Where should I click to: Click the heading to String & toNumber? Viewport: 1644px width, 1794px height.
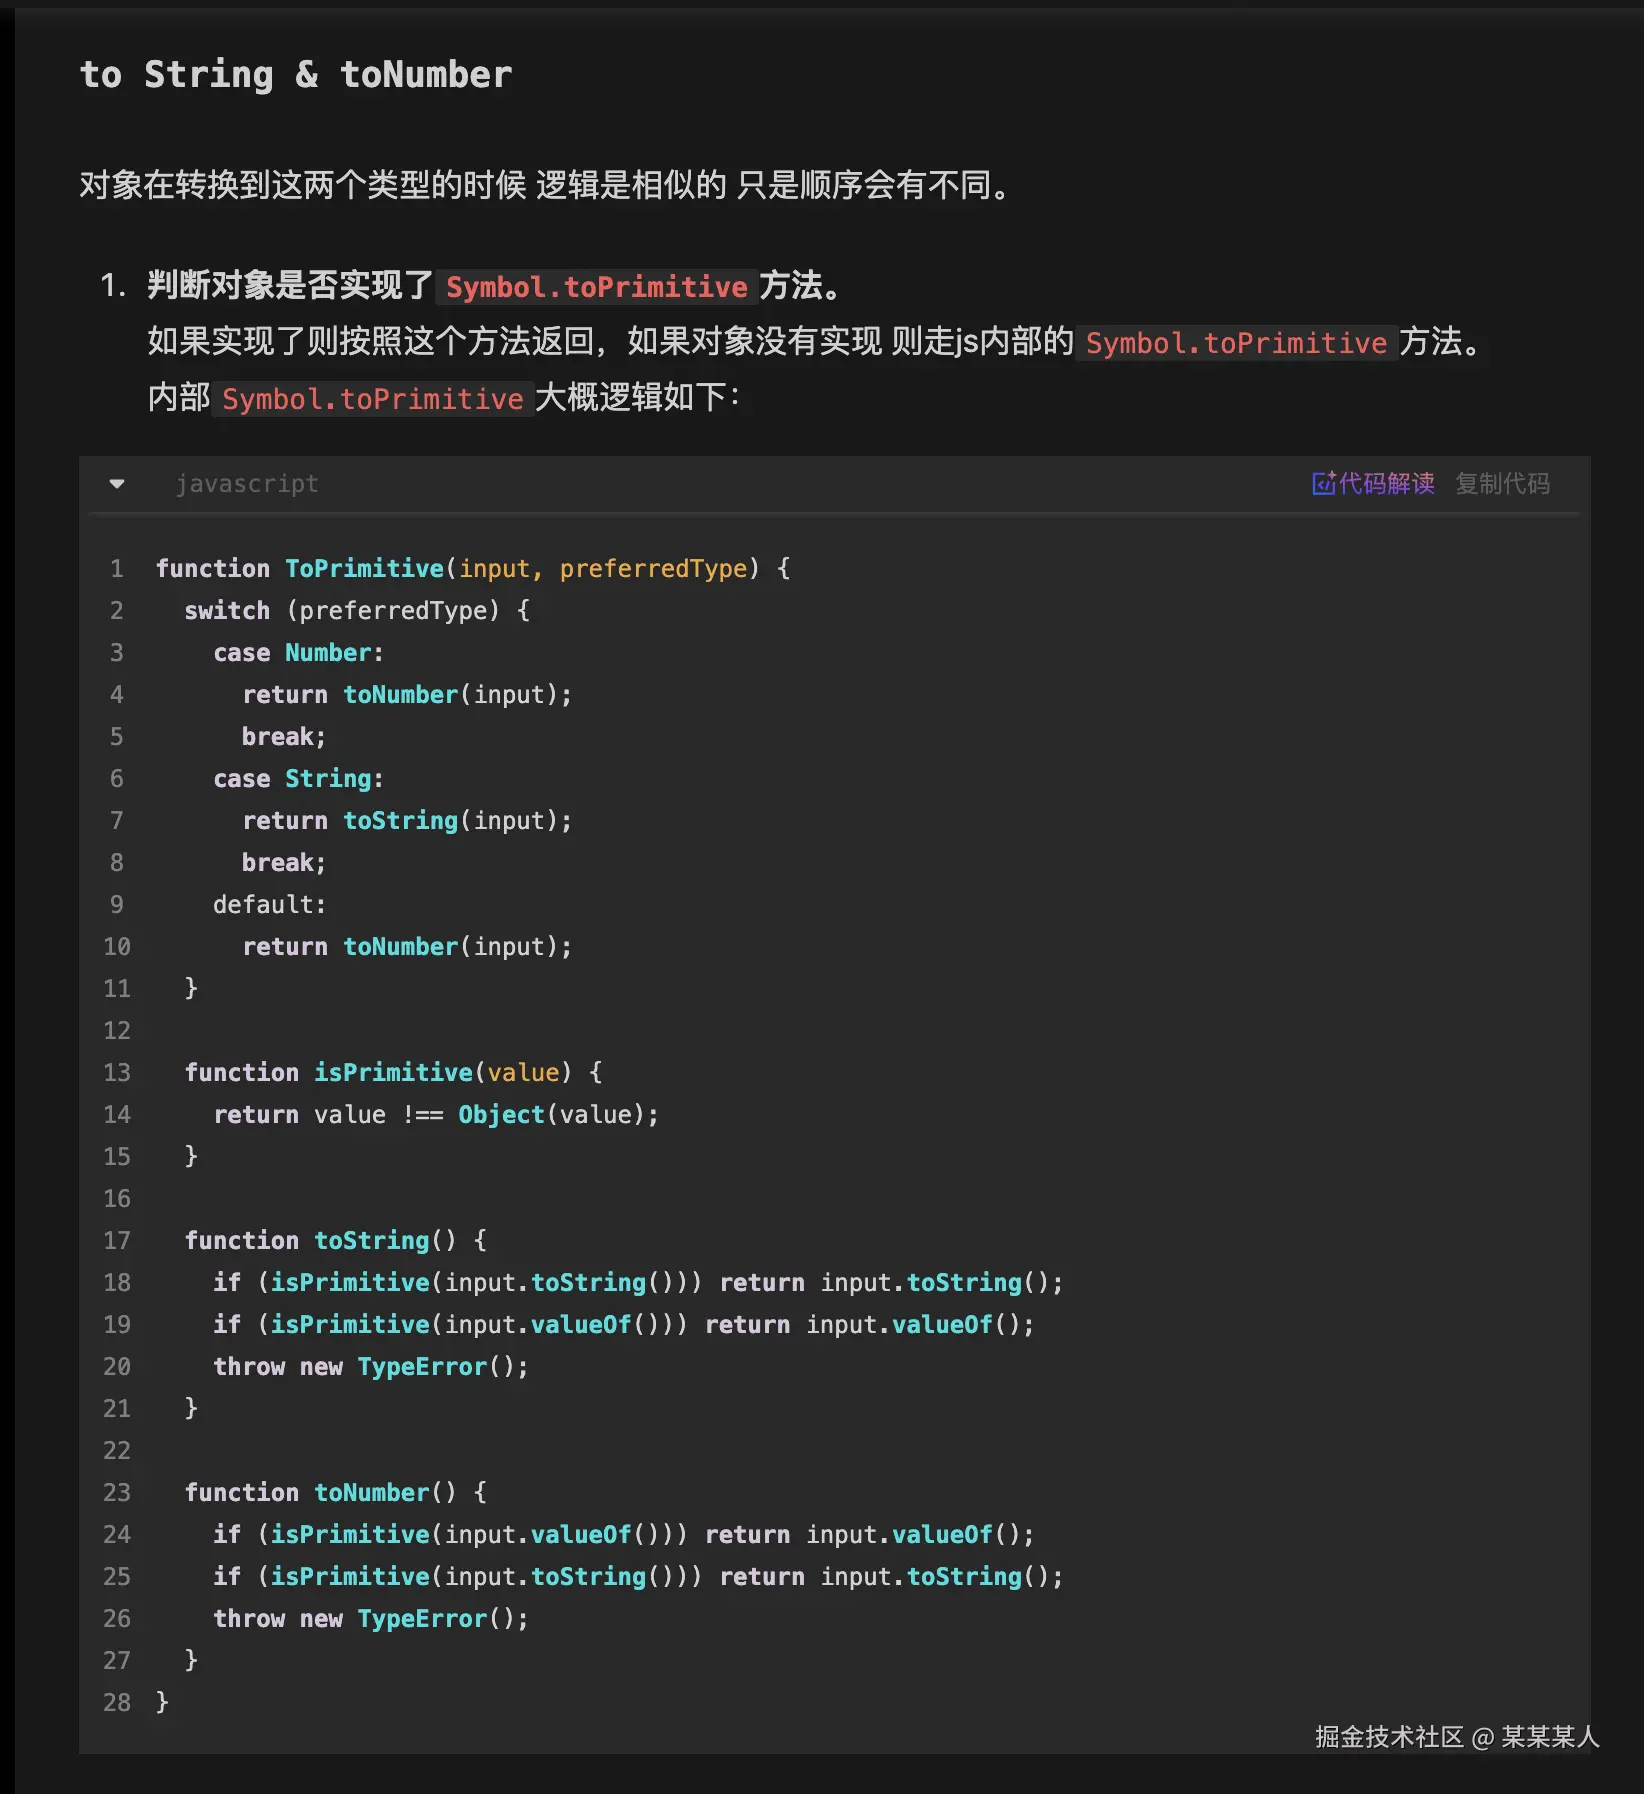[x=296, y=74]
